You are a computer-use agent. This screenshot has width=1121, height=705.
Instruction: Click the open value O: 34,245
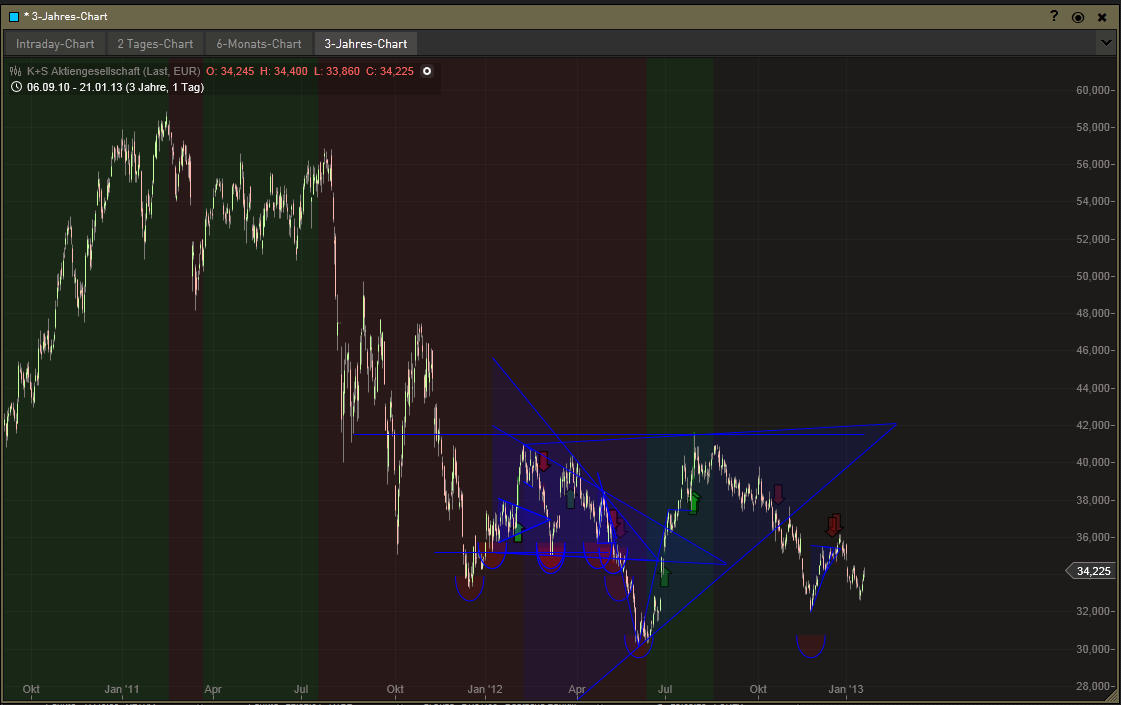click(x=230, y=72)
